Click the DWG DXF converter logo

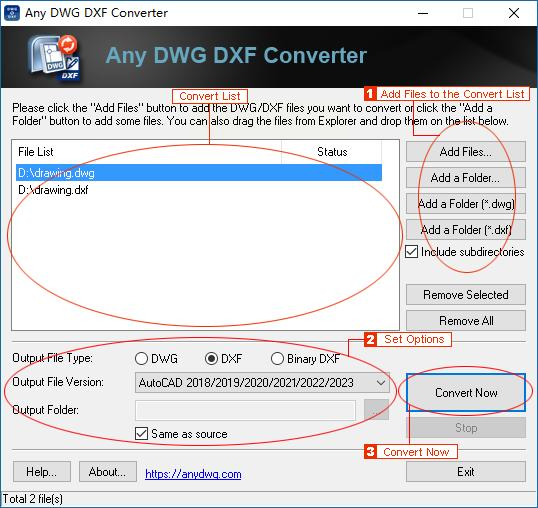[54, 57]
